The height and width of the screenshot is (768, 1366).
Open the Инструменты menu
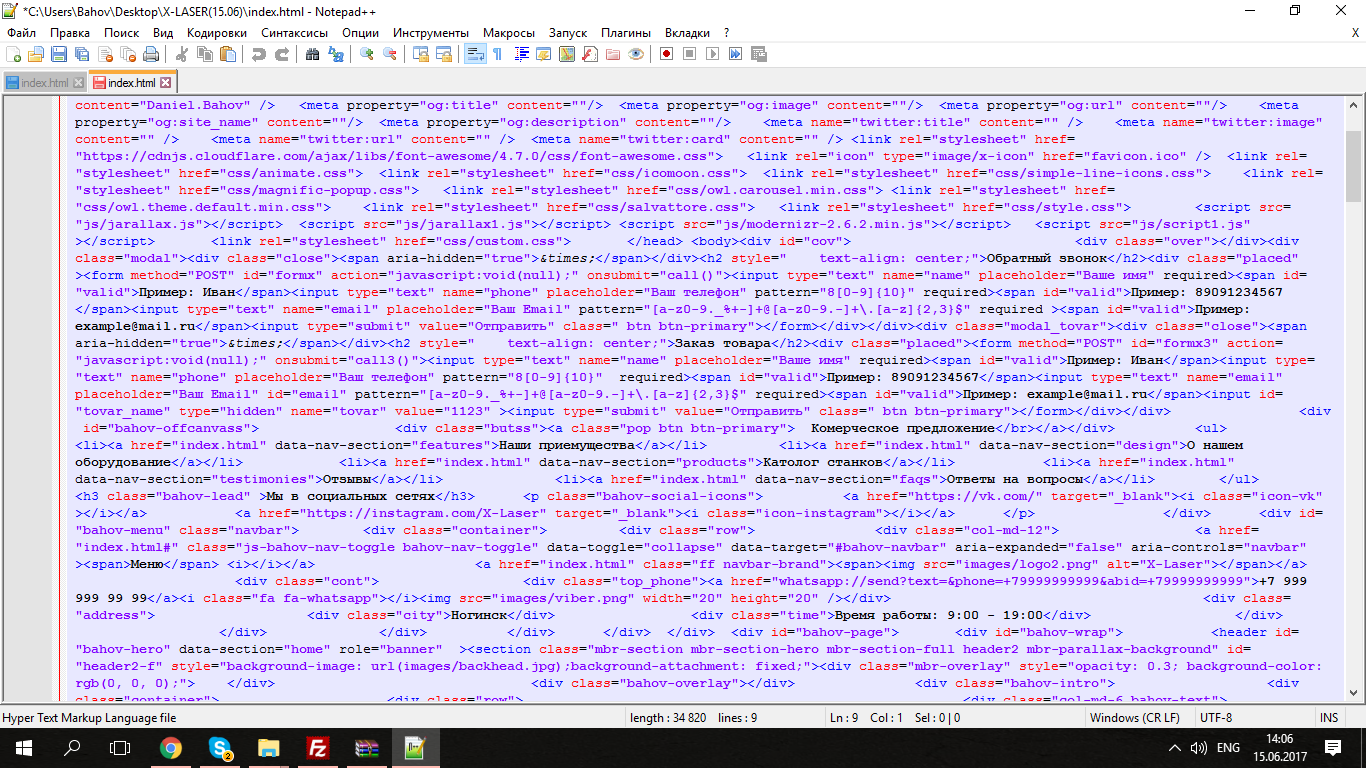pos(431,33)
